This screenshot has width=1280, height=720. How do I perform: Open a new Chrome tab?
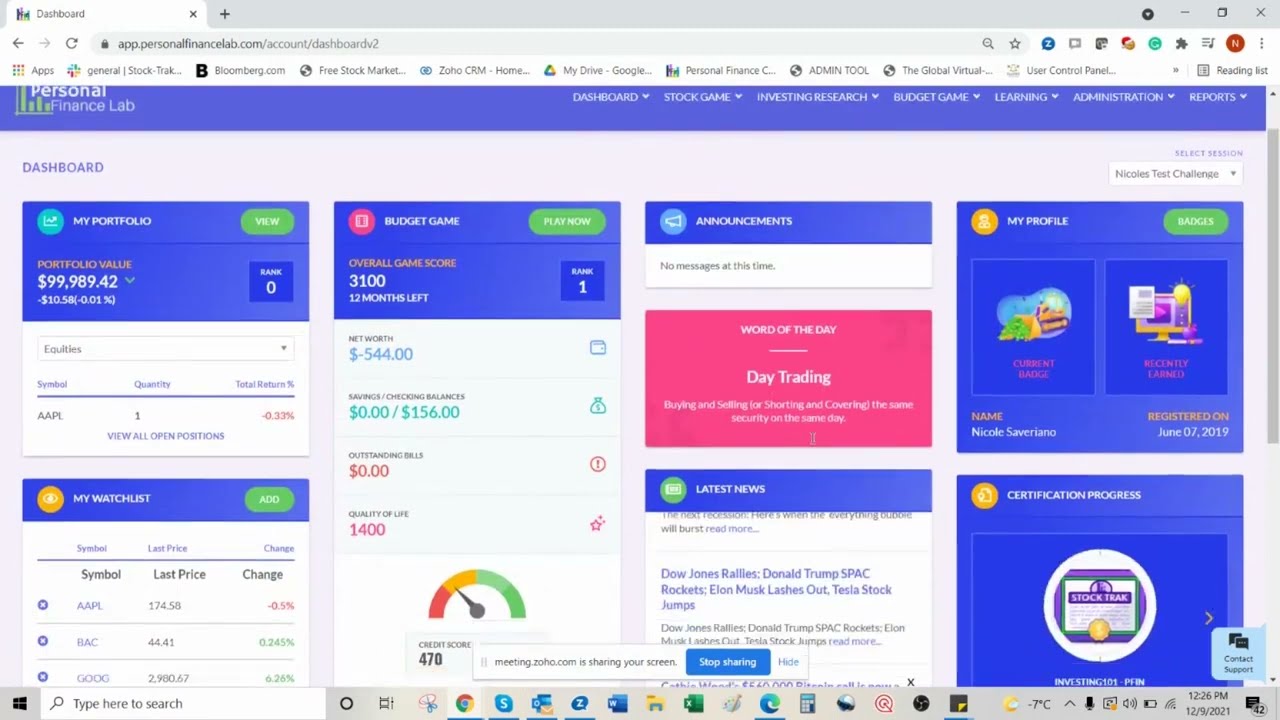[225, 14]
